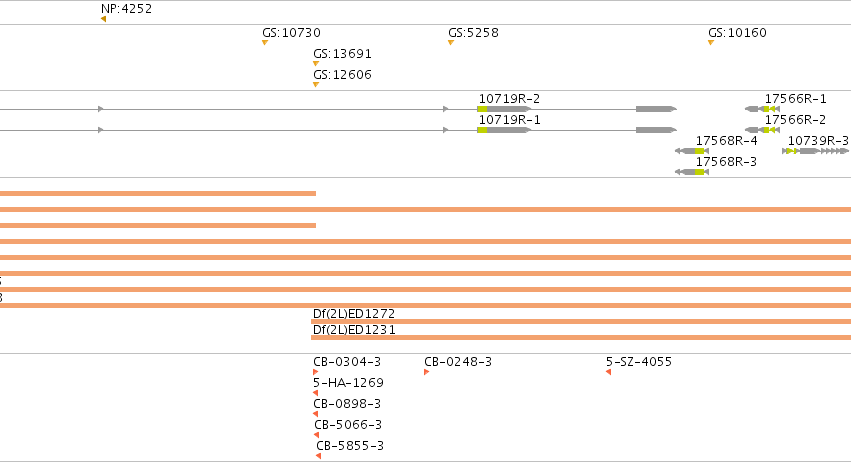The image size is (851, 462).
Task: Click the CB-0304-3 label text
Action: point(347,362)
